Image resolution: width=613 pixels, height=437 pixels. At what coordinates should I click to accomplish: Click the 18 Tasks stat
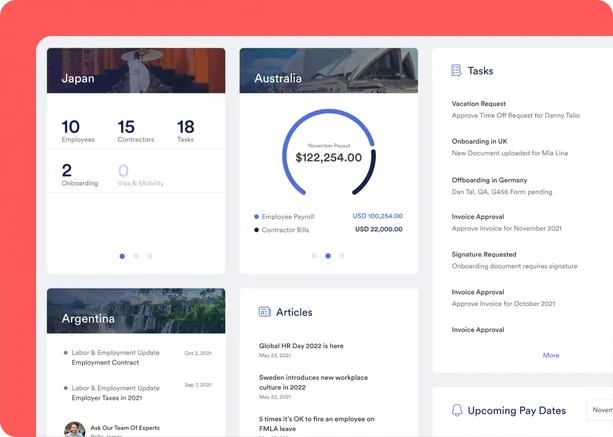[x=185, y=131]
